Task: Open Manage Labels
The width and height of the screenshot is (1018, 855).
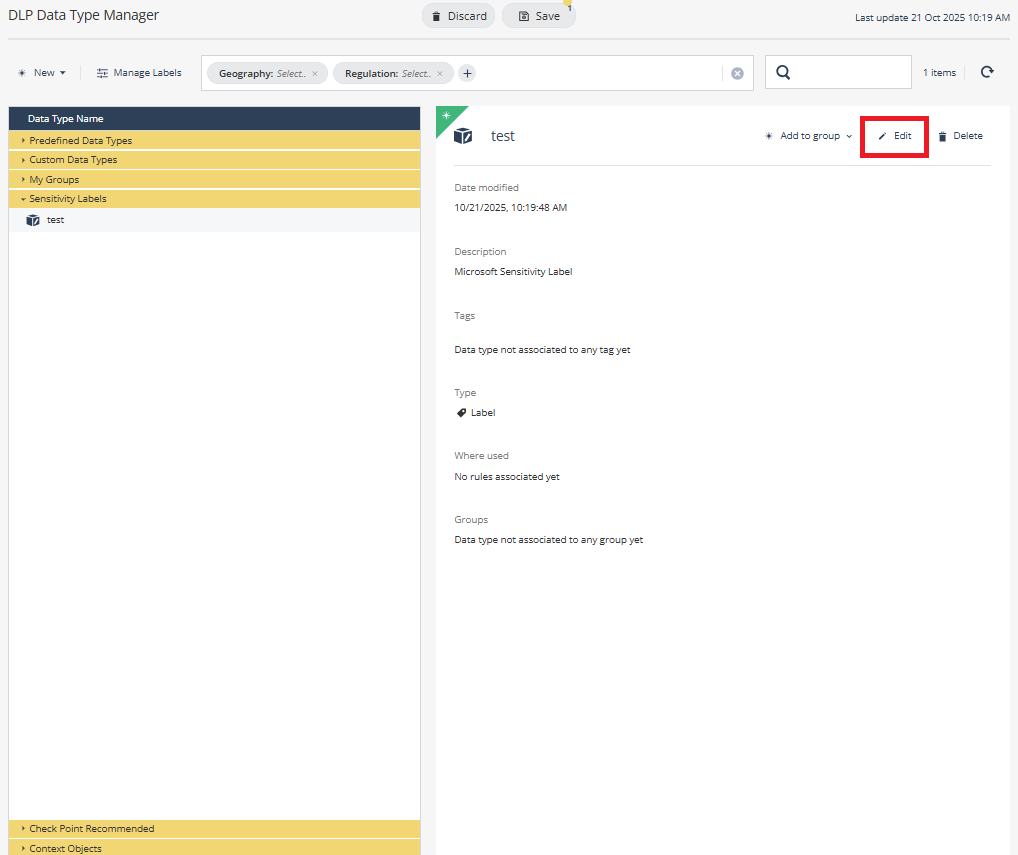Action: (139, 73)
